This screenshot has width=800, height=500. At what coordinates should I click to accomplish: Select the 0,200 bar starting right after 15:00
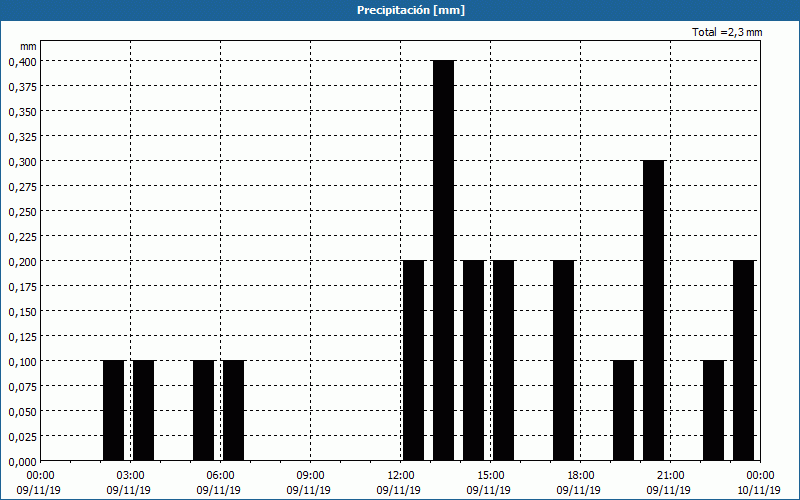(504, 360)
